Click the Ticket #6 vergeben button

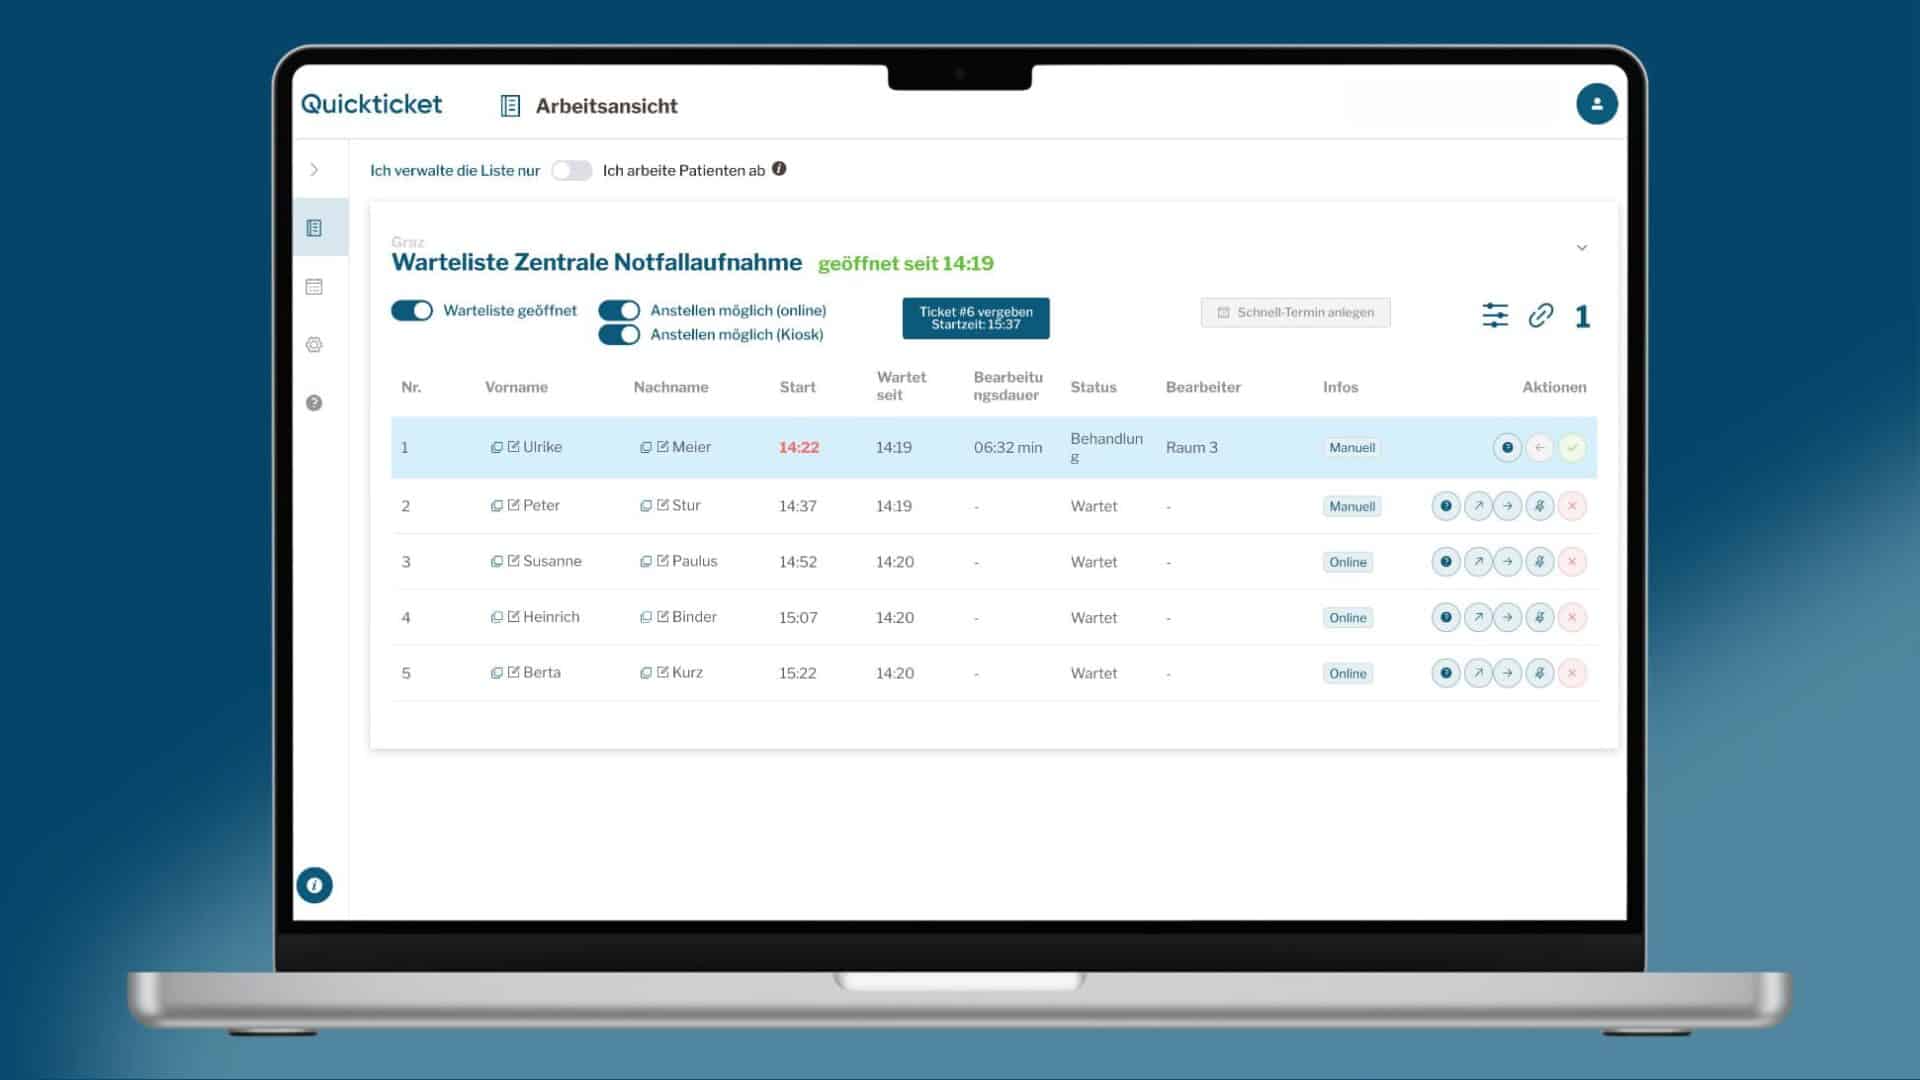pyautogui.click(x=976, y=318)
